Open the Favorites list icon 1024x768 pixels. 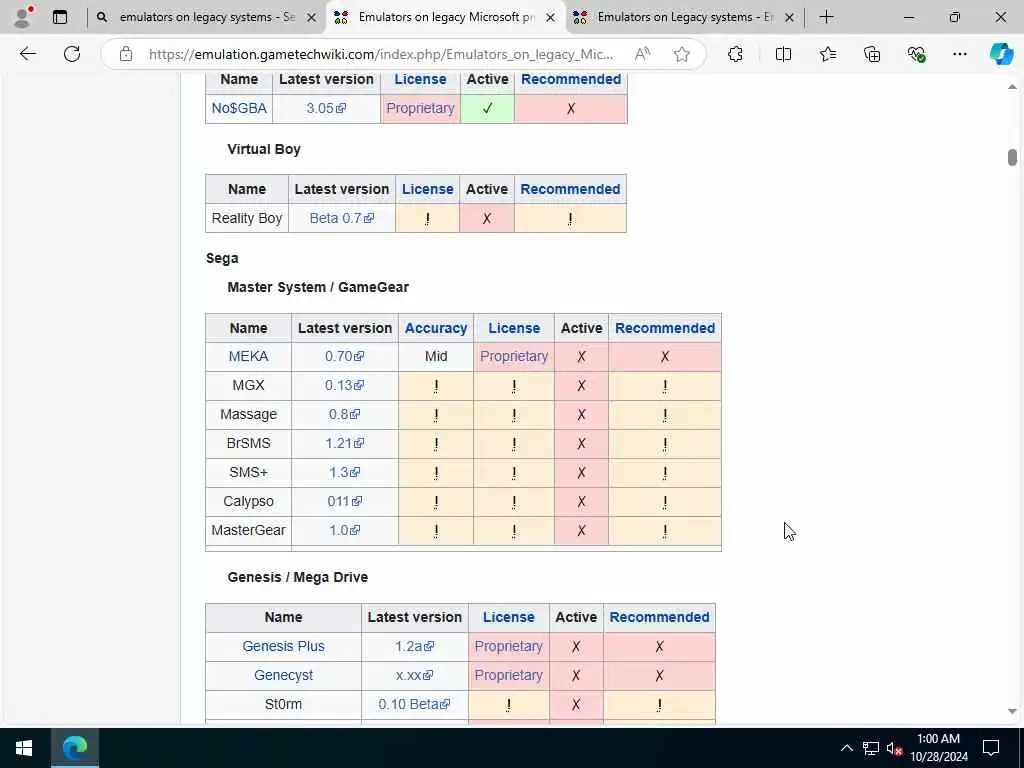828,54
